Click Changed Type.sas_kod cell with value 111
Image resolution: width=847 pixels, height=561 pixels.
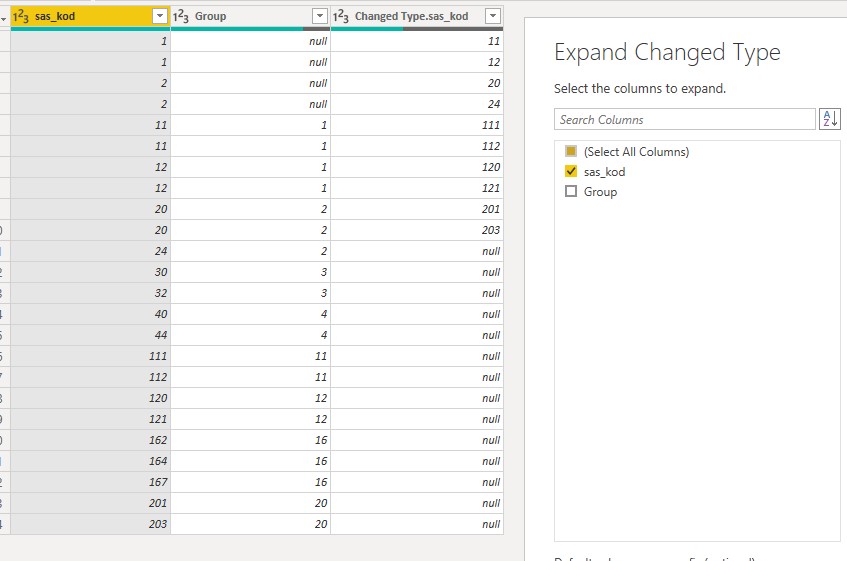pyautogui.click(x=416, y=125)
